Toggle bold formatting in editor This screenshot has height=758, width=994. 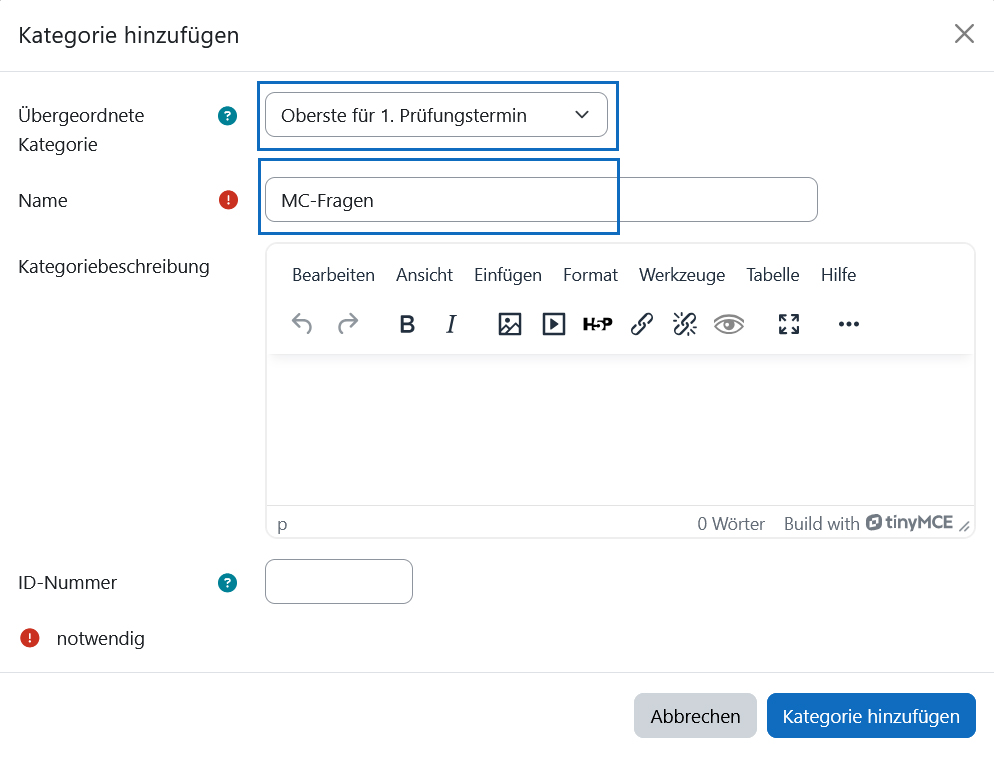[x=407, y=324]
